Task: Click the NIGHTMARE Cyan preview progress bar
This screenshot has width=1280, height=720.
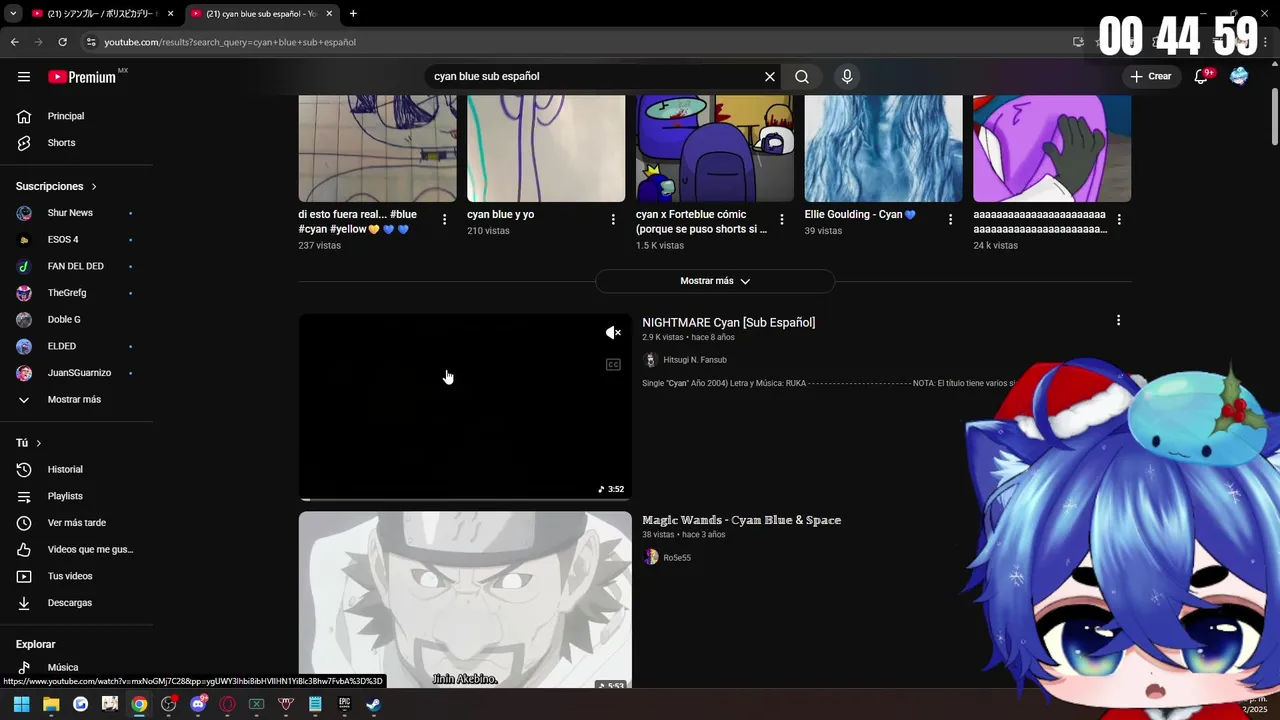Action: (x=465, y=498)
